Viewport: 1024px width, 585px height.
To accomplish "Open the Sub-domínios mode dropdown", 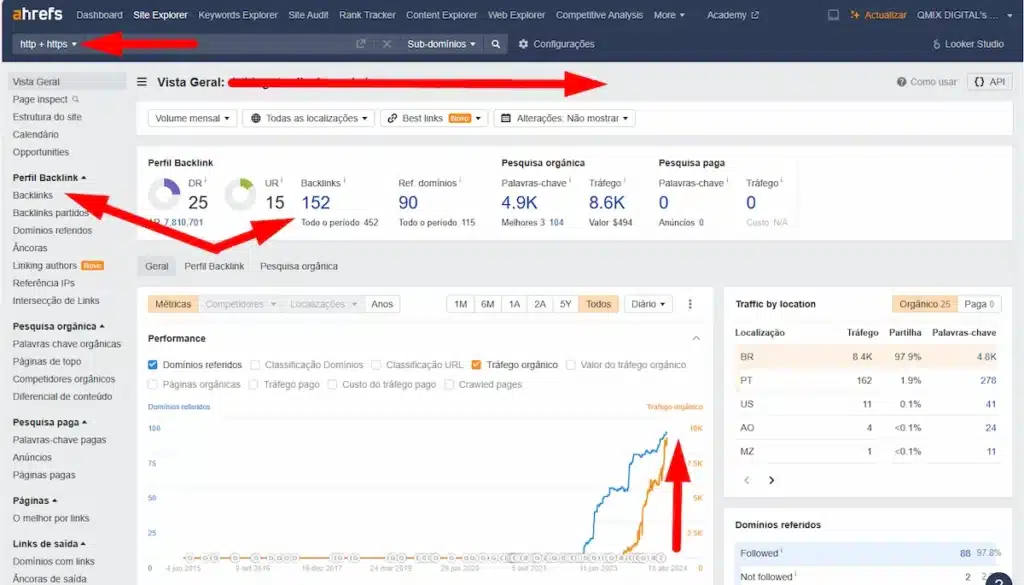I will pyautogui.click(x=441, y=44).
